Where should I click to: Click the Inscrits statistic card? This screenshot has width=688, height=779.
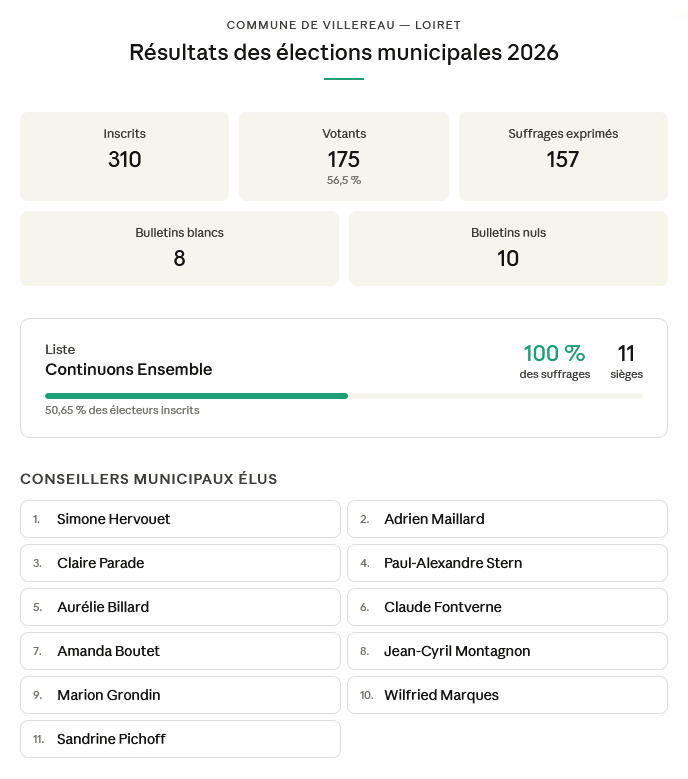point(125,156)
